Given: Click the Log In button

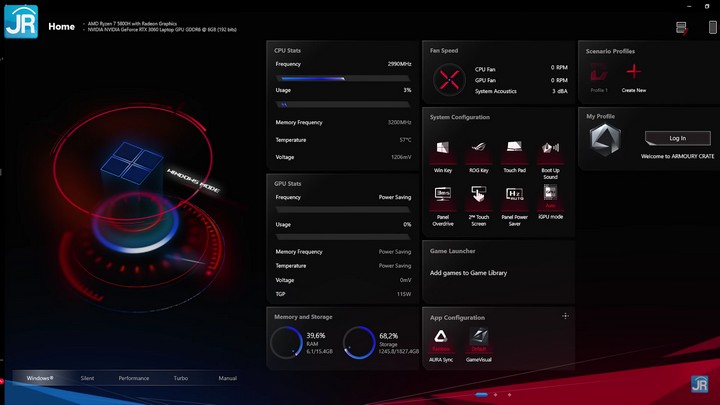Looking at the screenshot, I should pyautogui.click(x=677, y=138).
